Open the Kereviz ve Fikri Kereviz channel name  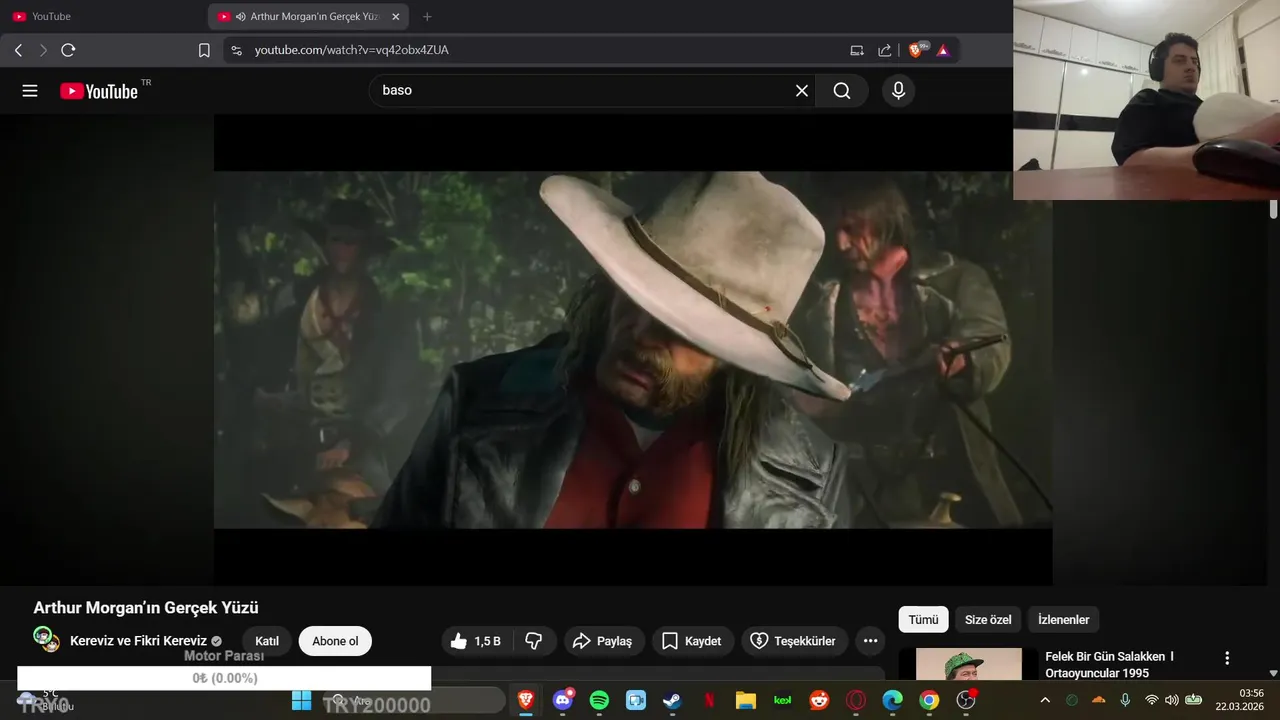pos(138,641)
